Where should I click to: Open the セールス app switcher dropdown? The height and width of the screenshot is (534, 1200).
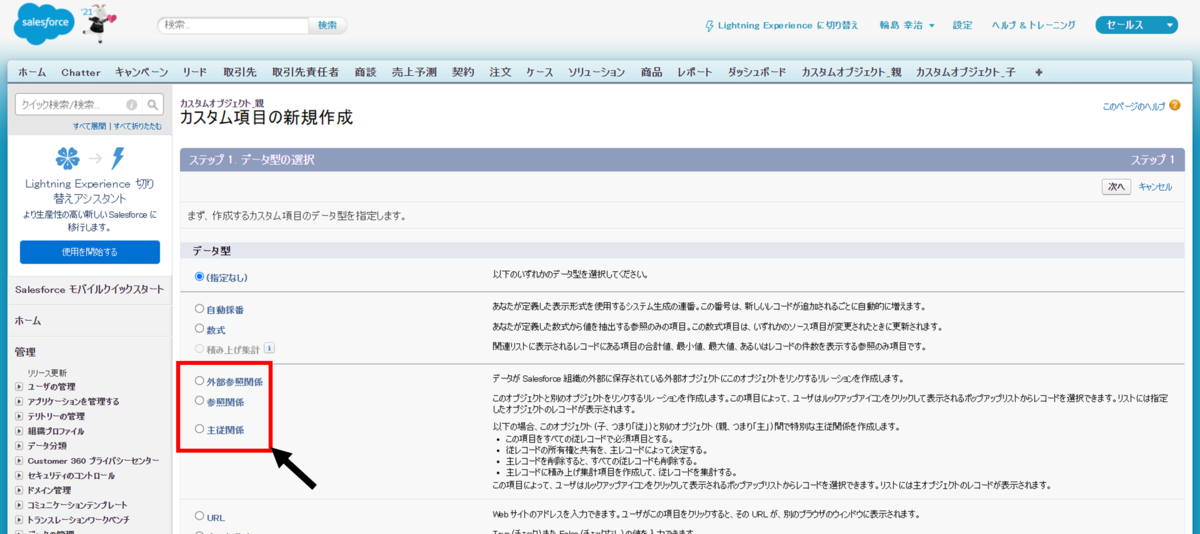1138,25
